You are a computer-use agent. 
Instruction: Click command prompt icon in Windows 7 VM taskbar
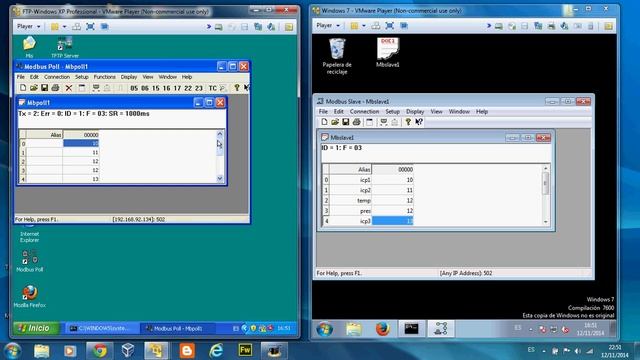(411, 329)
